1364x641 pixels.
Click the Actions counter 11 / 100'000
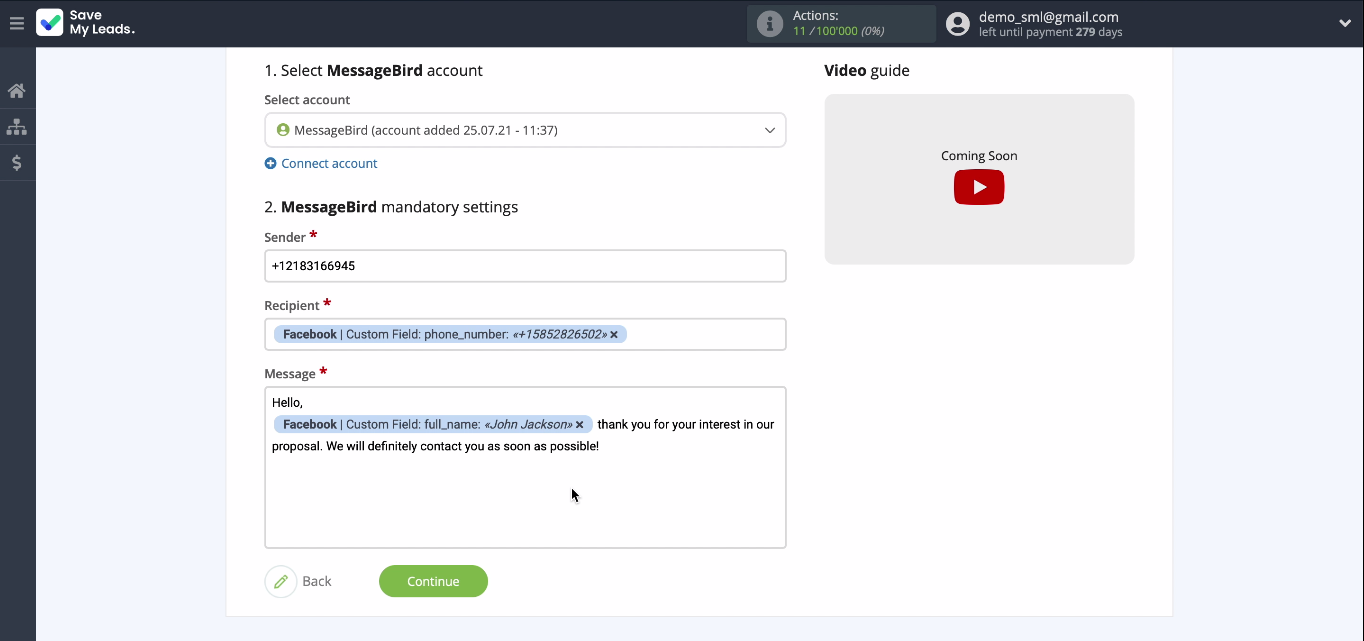(838, 31)
